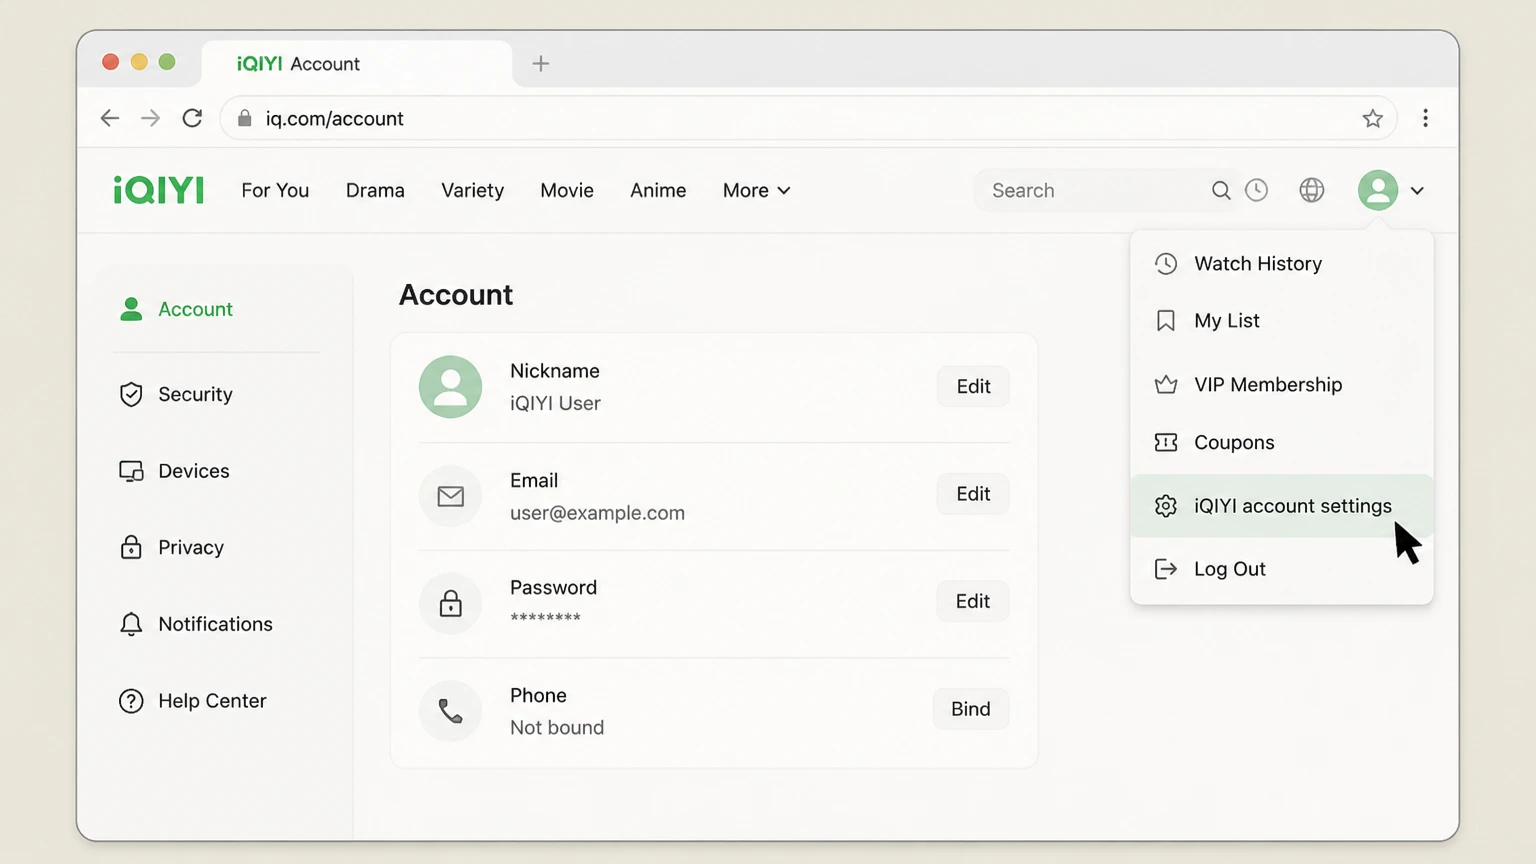Open Devices in the sidebar

(x=174, y=471)
